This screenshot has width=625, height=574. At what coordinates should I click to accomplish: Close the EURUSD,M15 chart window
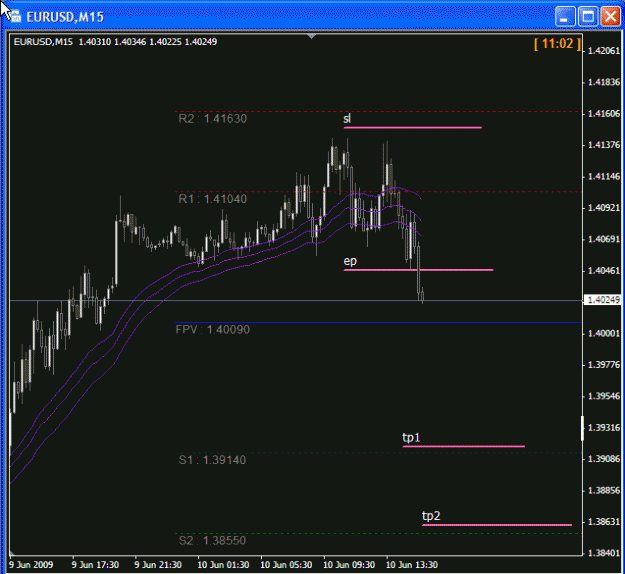click(x=611, y=17)
